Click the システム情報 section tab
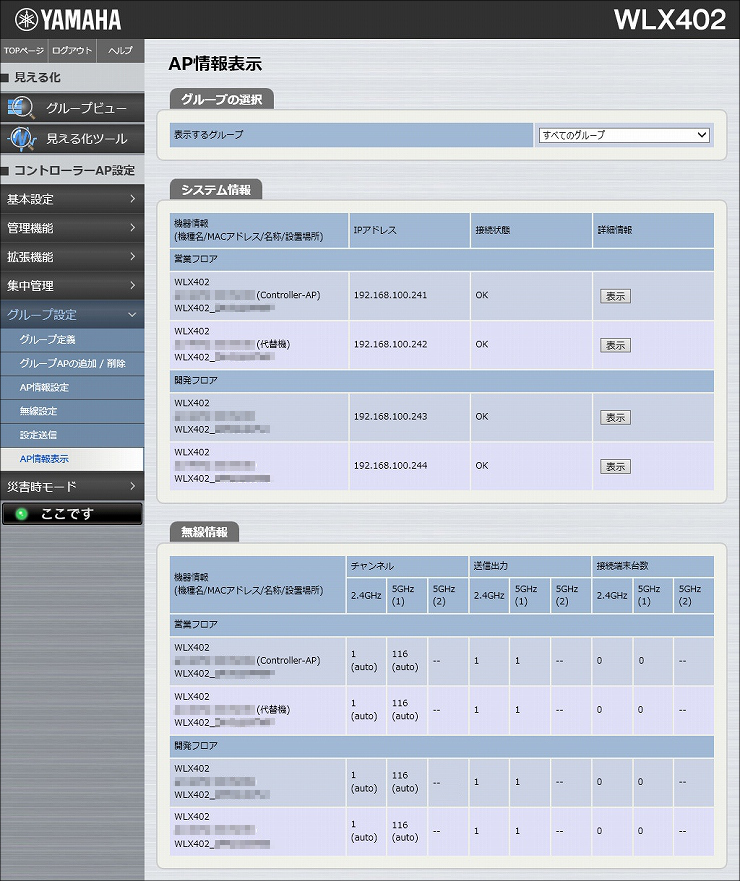Screen dimensions: 740x881 click(216, 189)
